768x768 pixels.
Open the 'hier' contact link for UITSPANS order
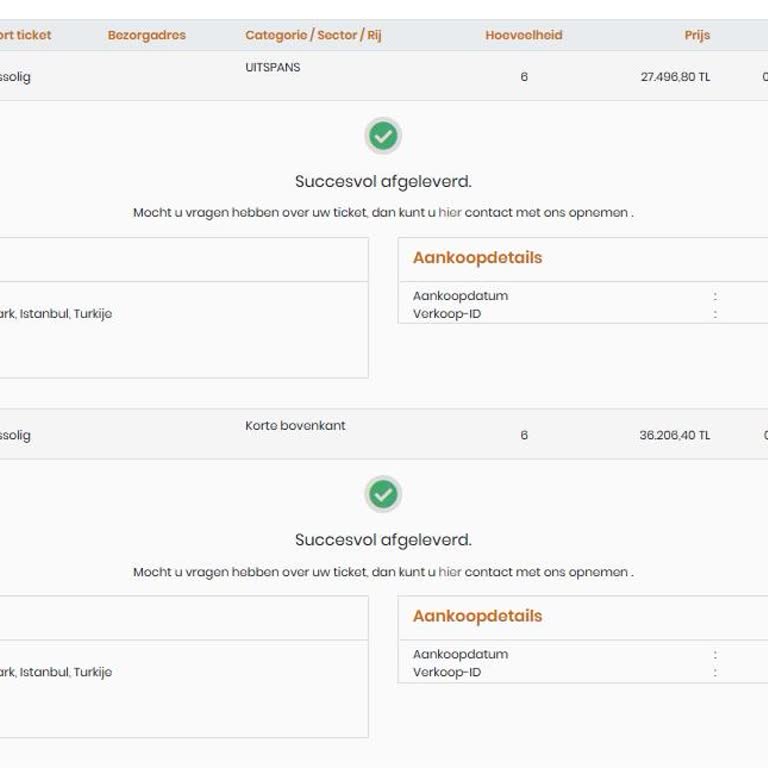[x=450, y=213]
